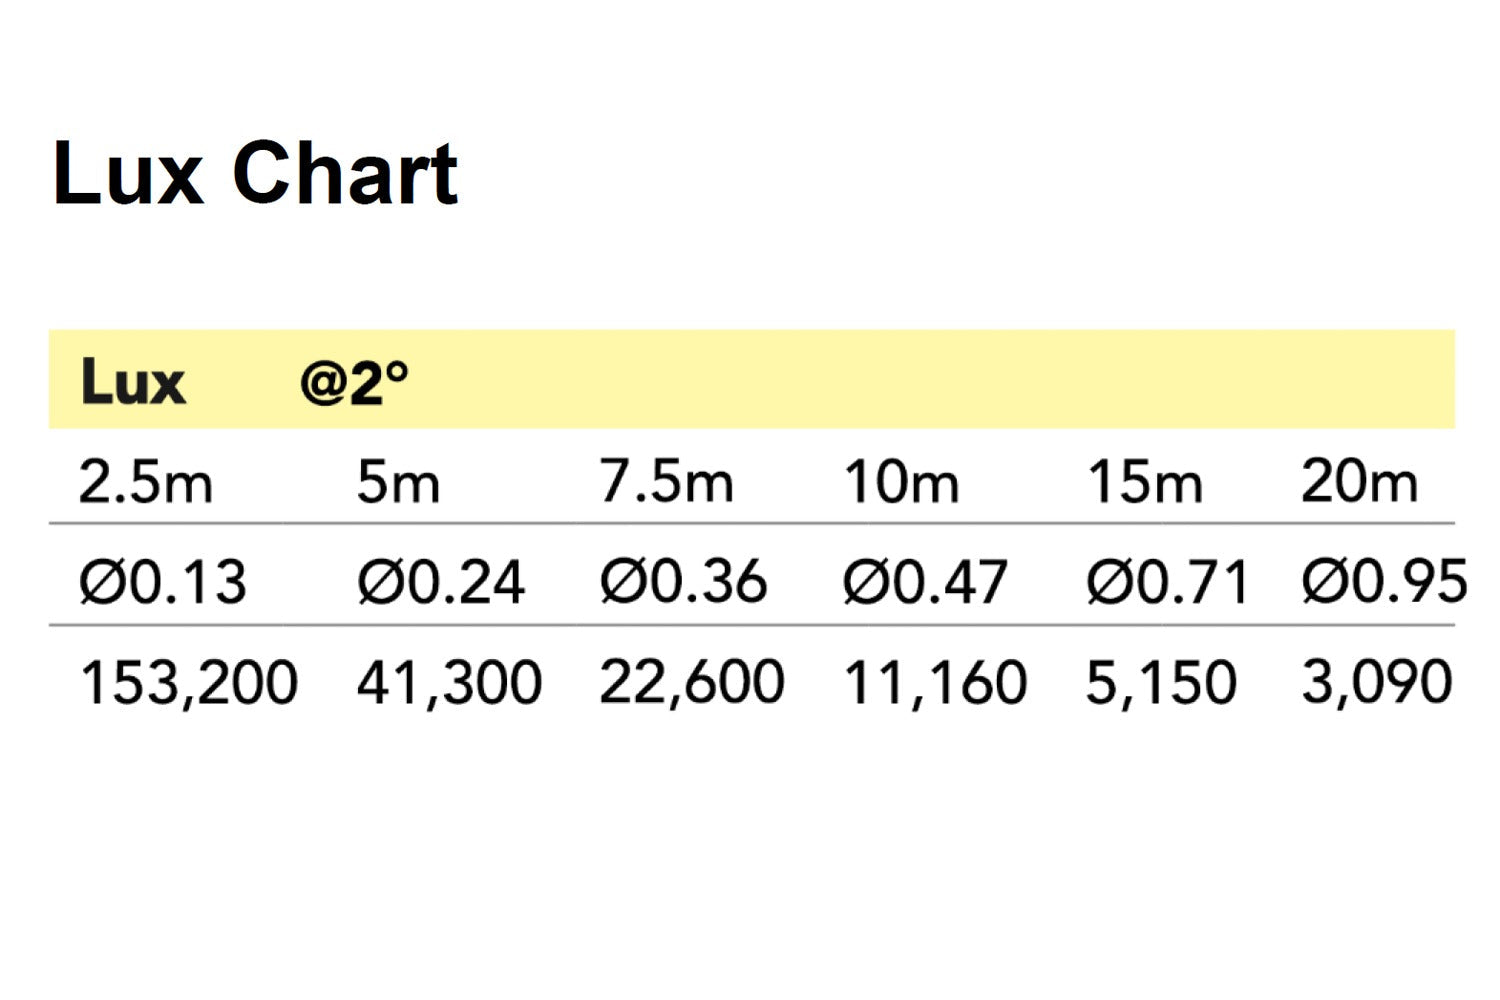
Task: Click the 41,300 lux value
Action: point(449,683)
